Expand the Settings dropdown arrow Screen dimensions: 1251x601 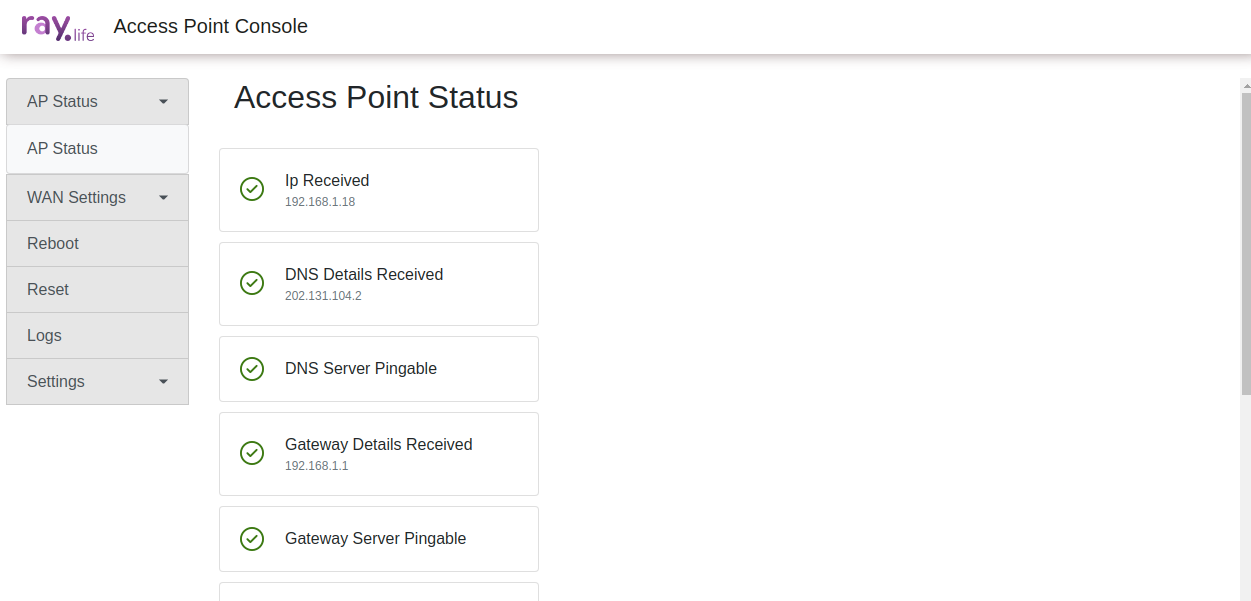coord(164,382)
